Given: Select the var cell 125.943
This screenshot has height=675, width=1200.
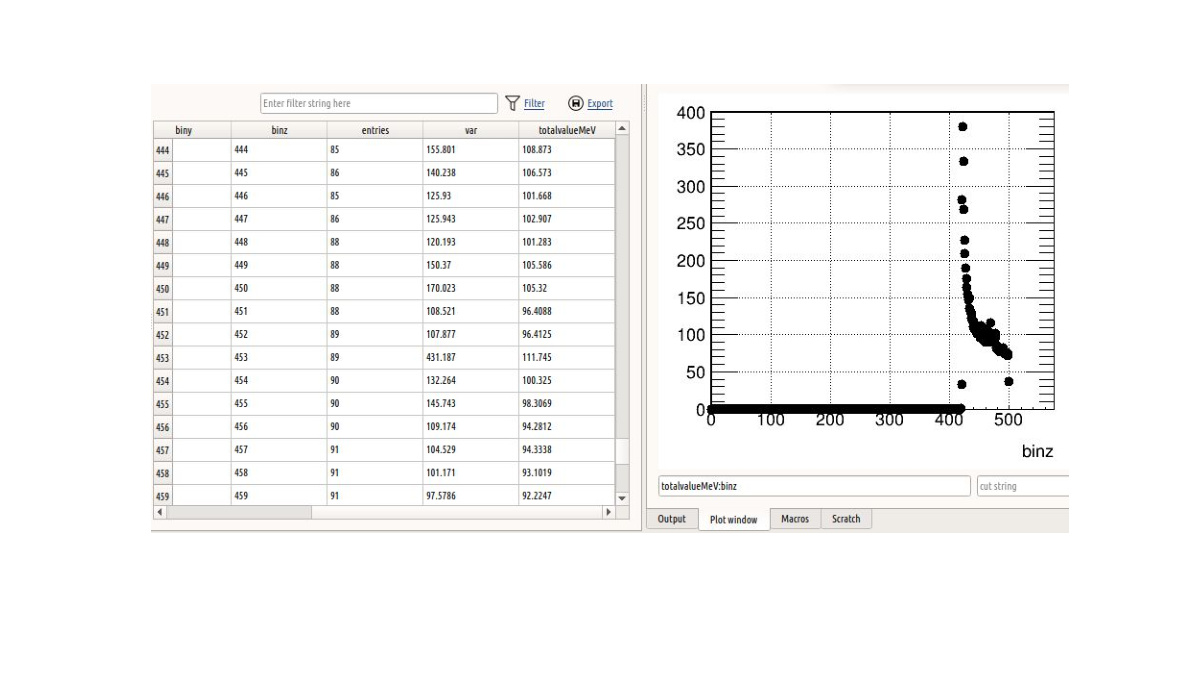Looking at the screenshot, I should pos(471,219).
